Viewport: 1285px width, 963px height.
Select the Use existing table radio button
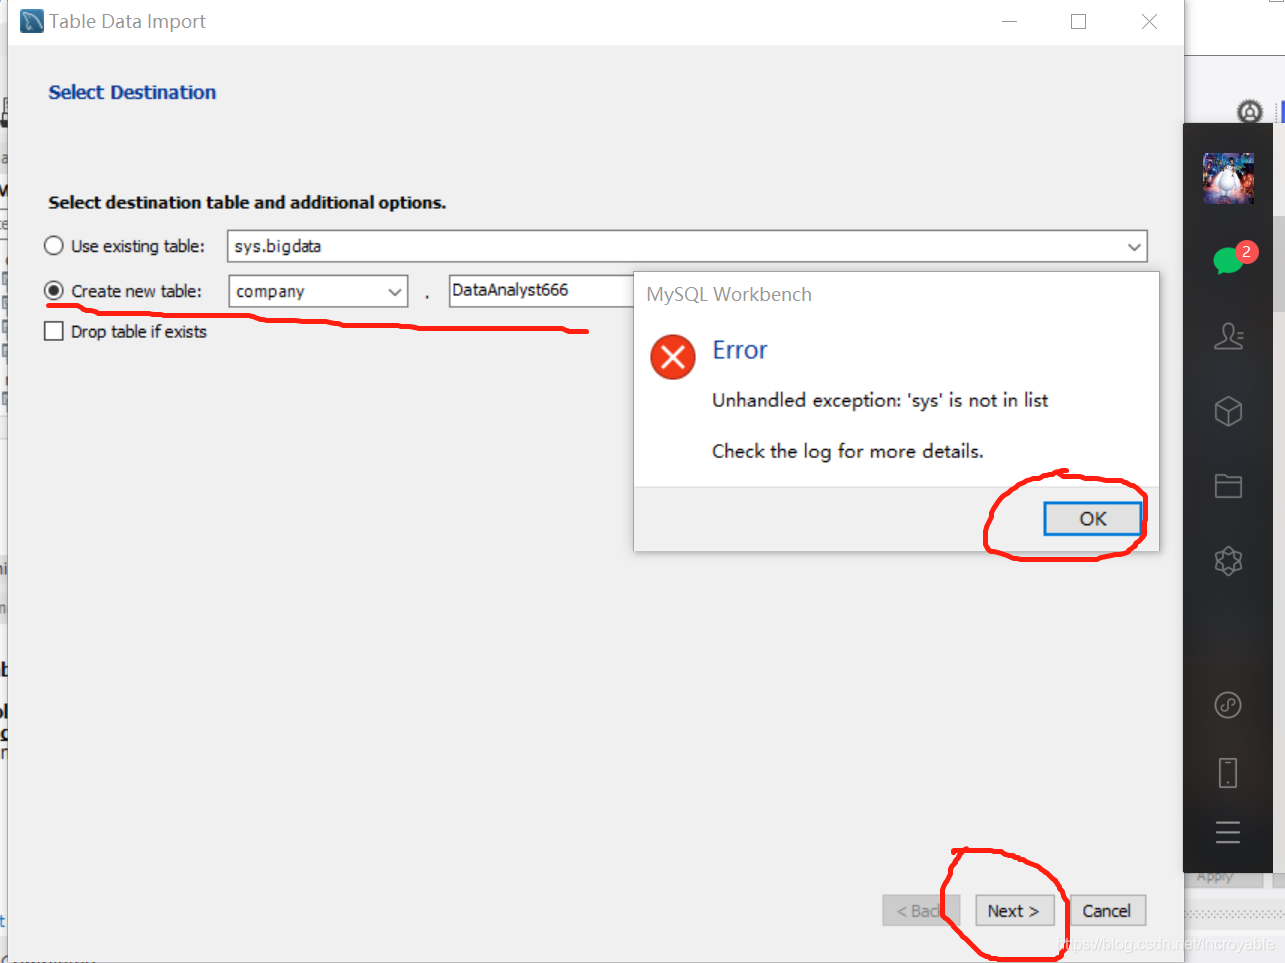54,245
